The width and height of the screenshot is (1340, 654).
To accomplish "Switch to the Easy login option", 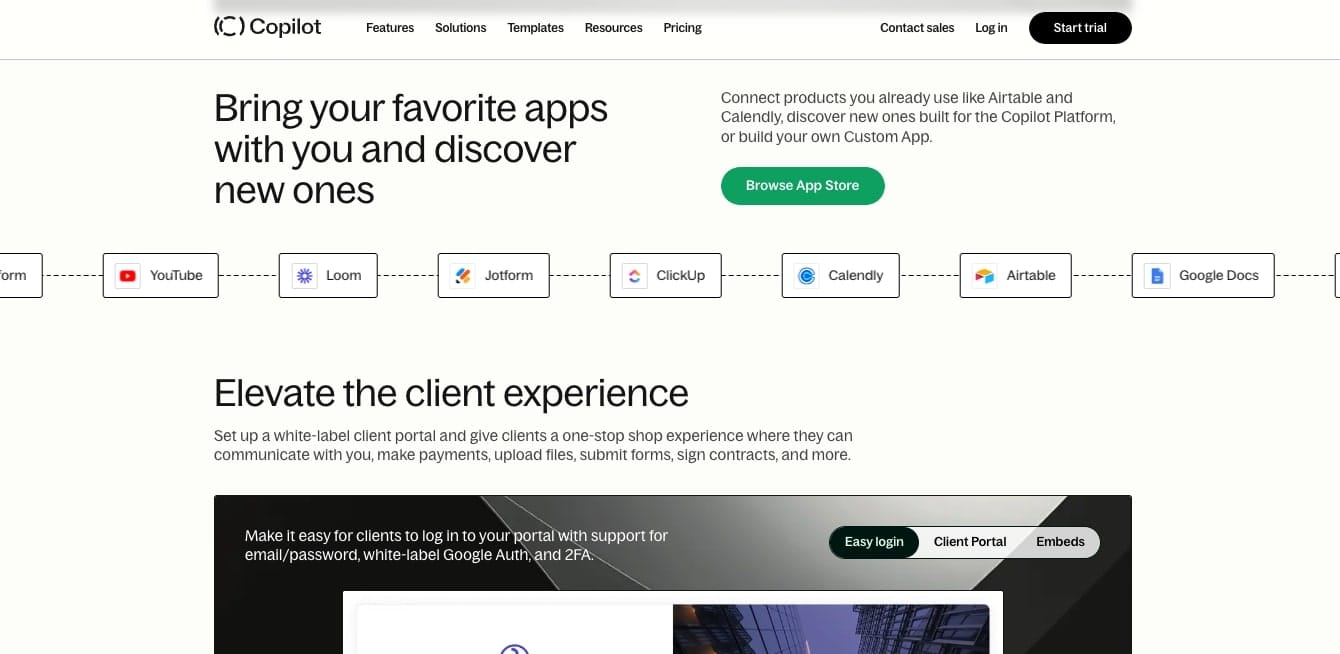I will pyautogui.click(x=874, y=542).
